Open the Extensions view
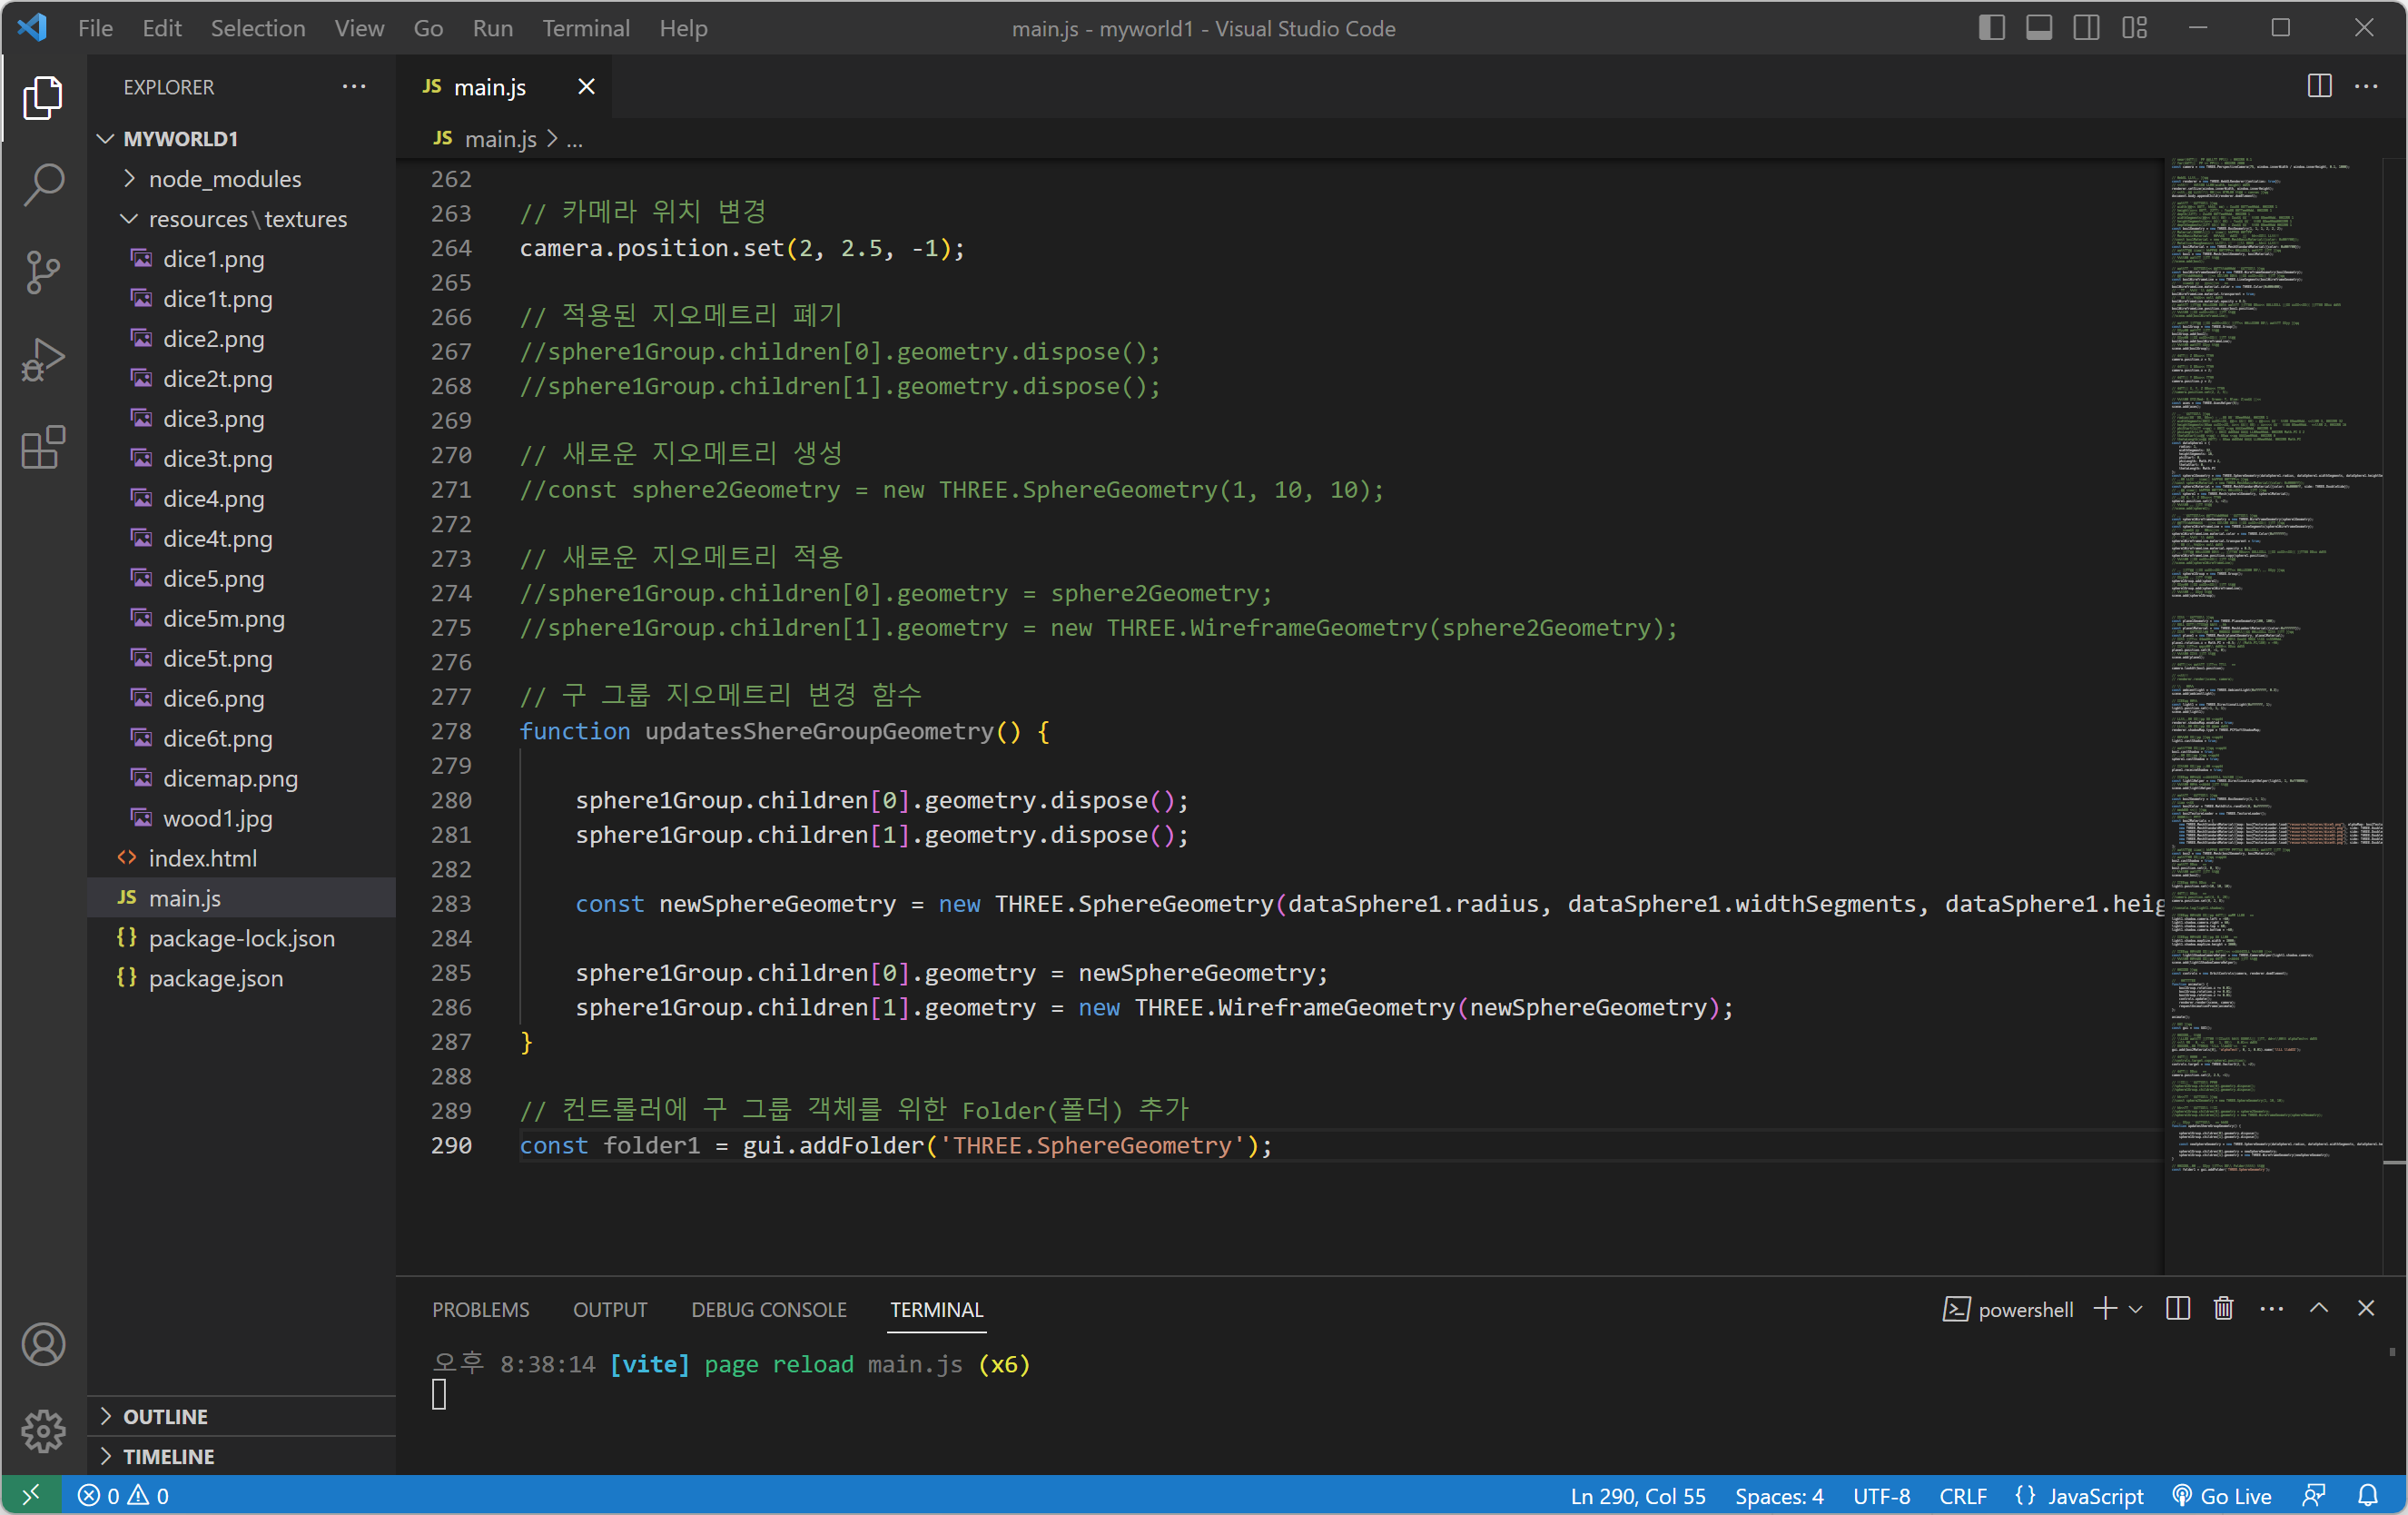 coord(43,447)
